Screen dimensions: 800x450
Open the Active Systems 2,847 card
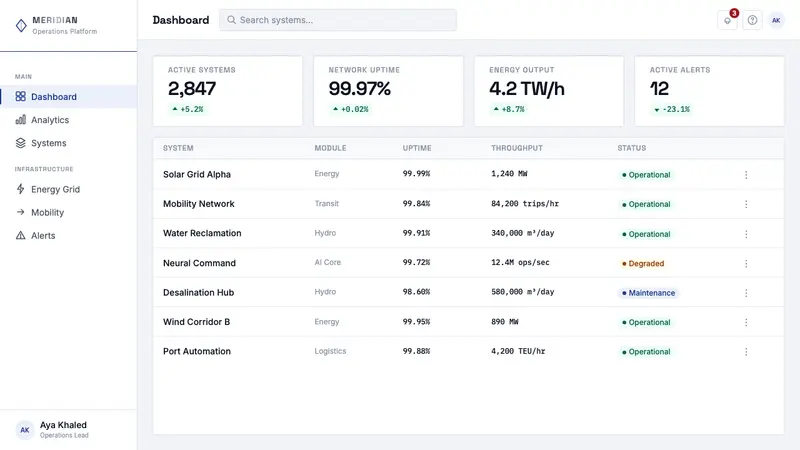tap(228, 91)
